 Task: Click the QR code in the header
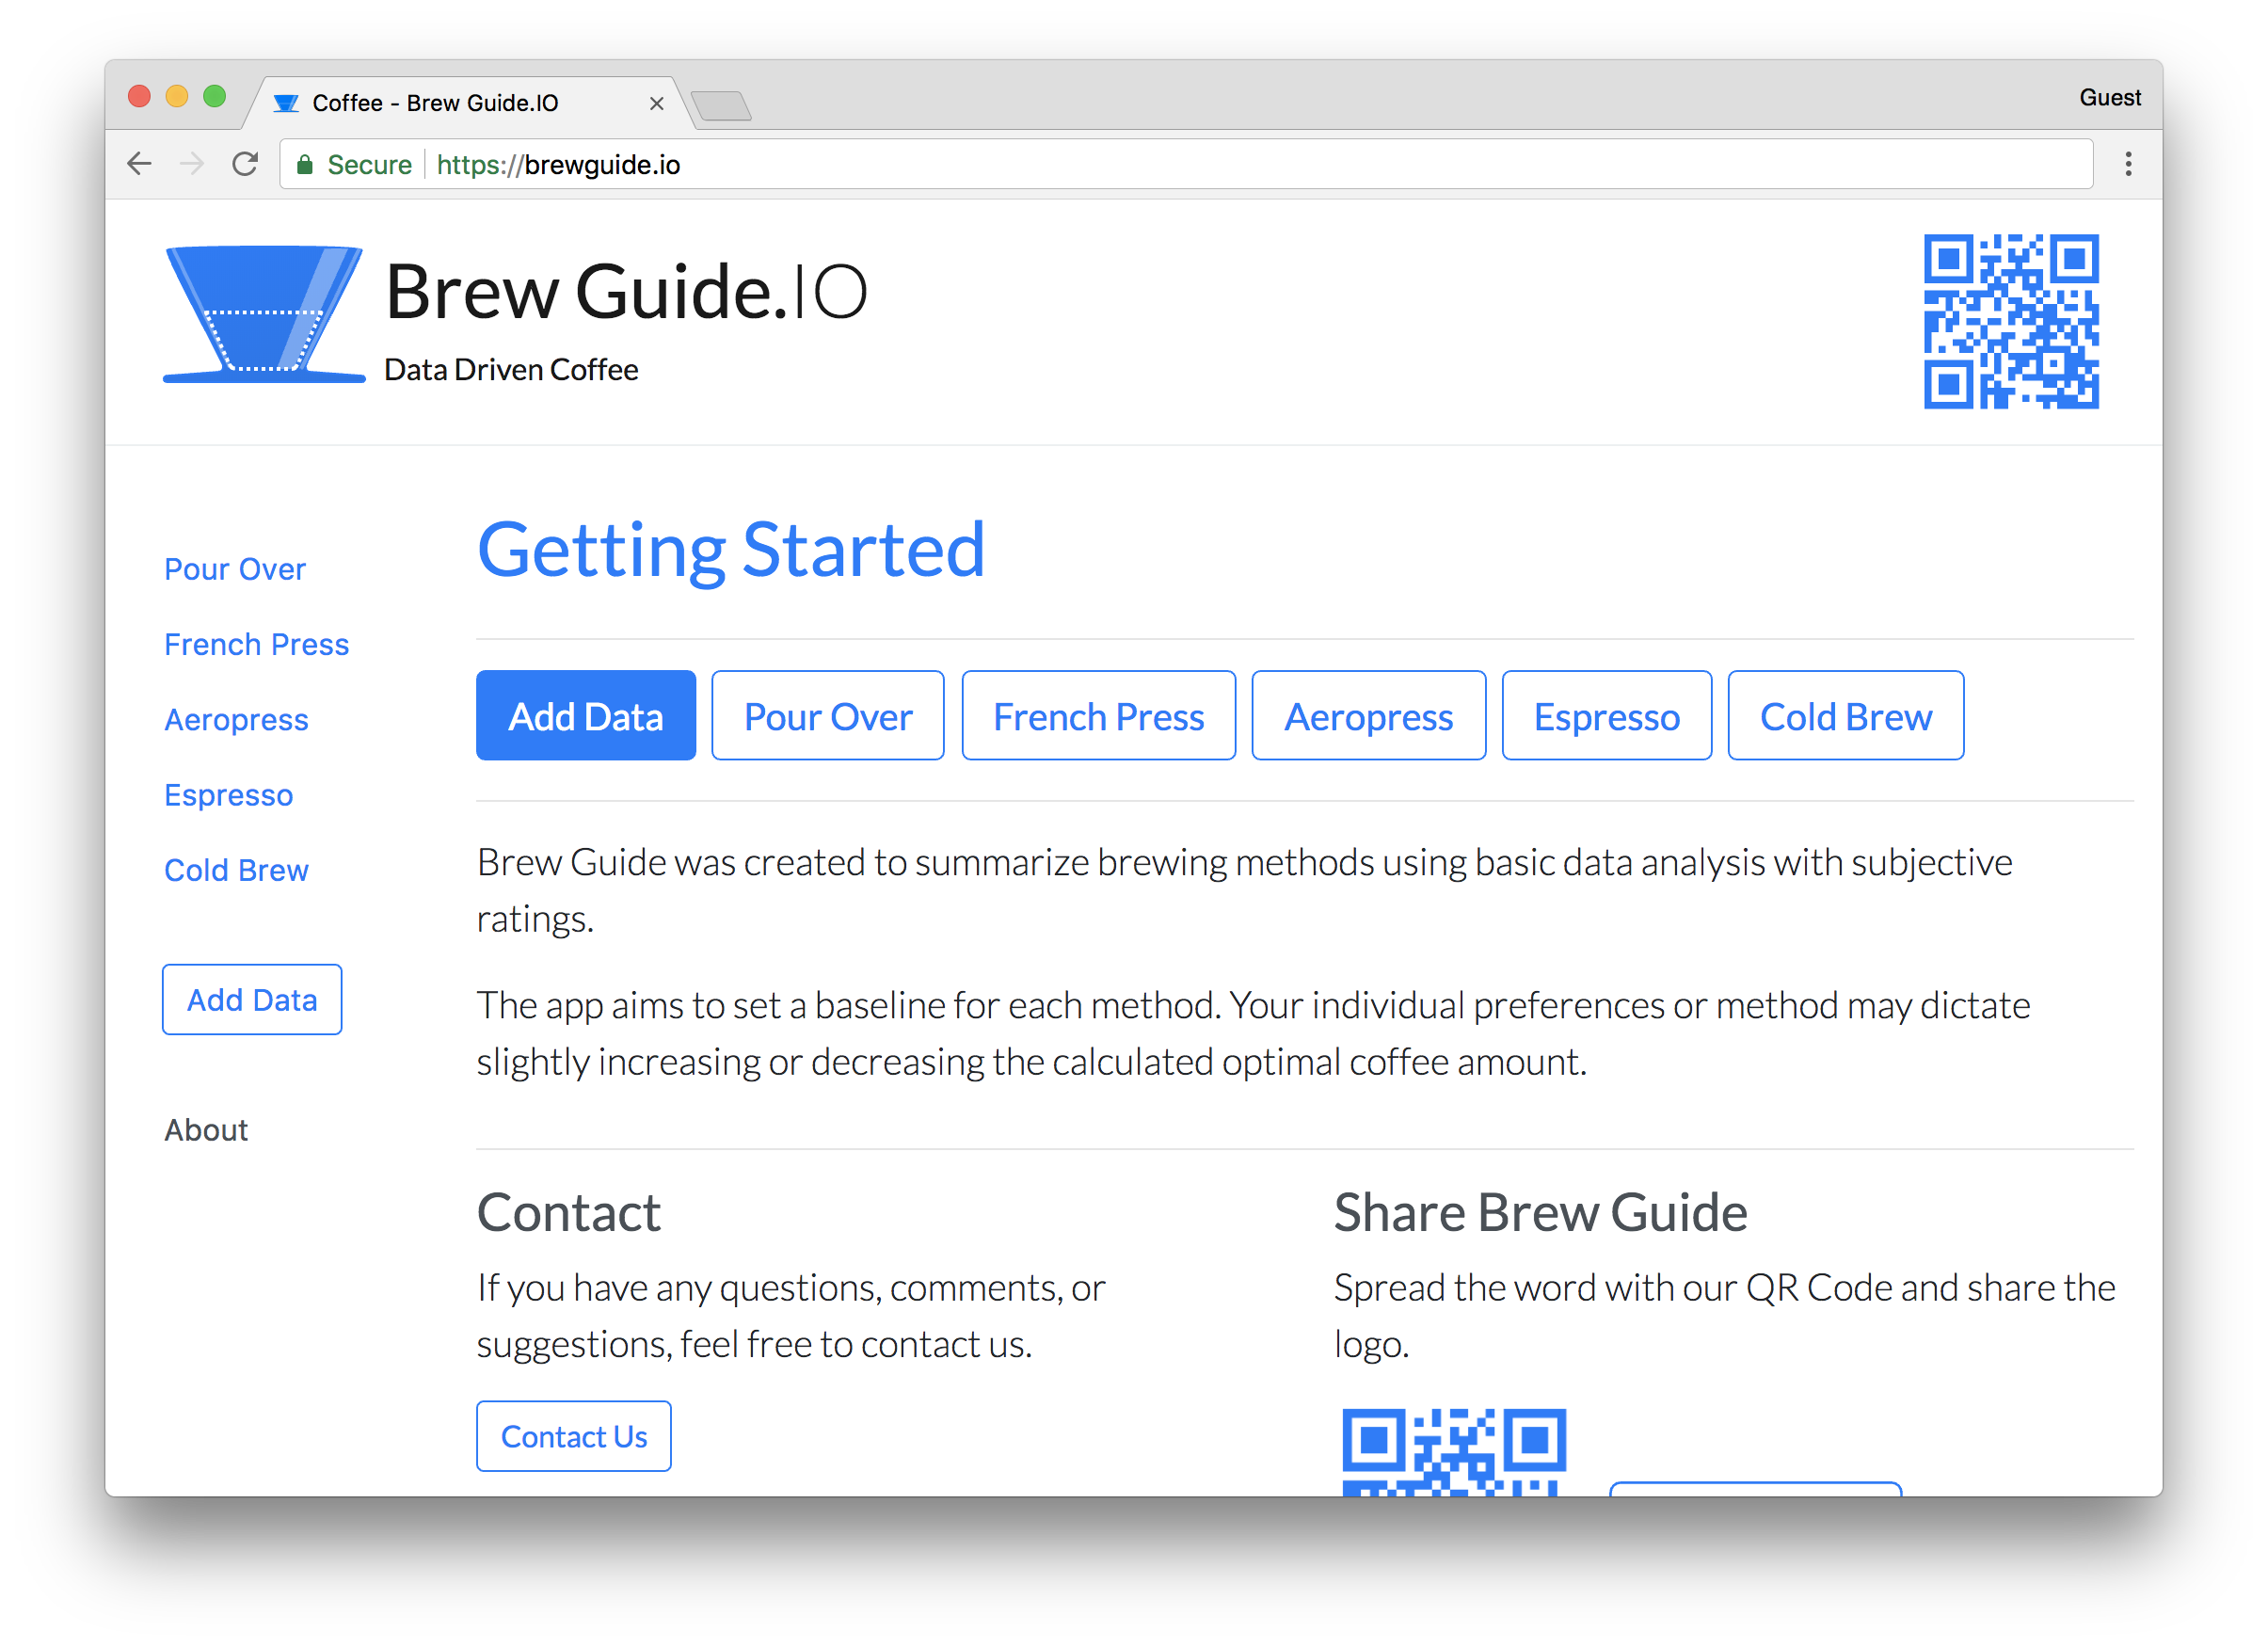click(x=2011, y=321)
